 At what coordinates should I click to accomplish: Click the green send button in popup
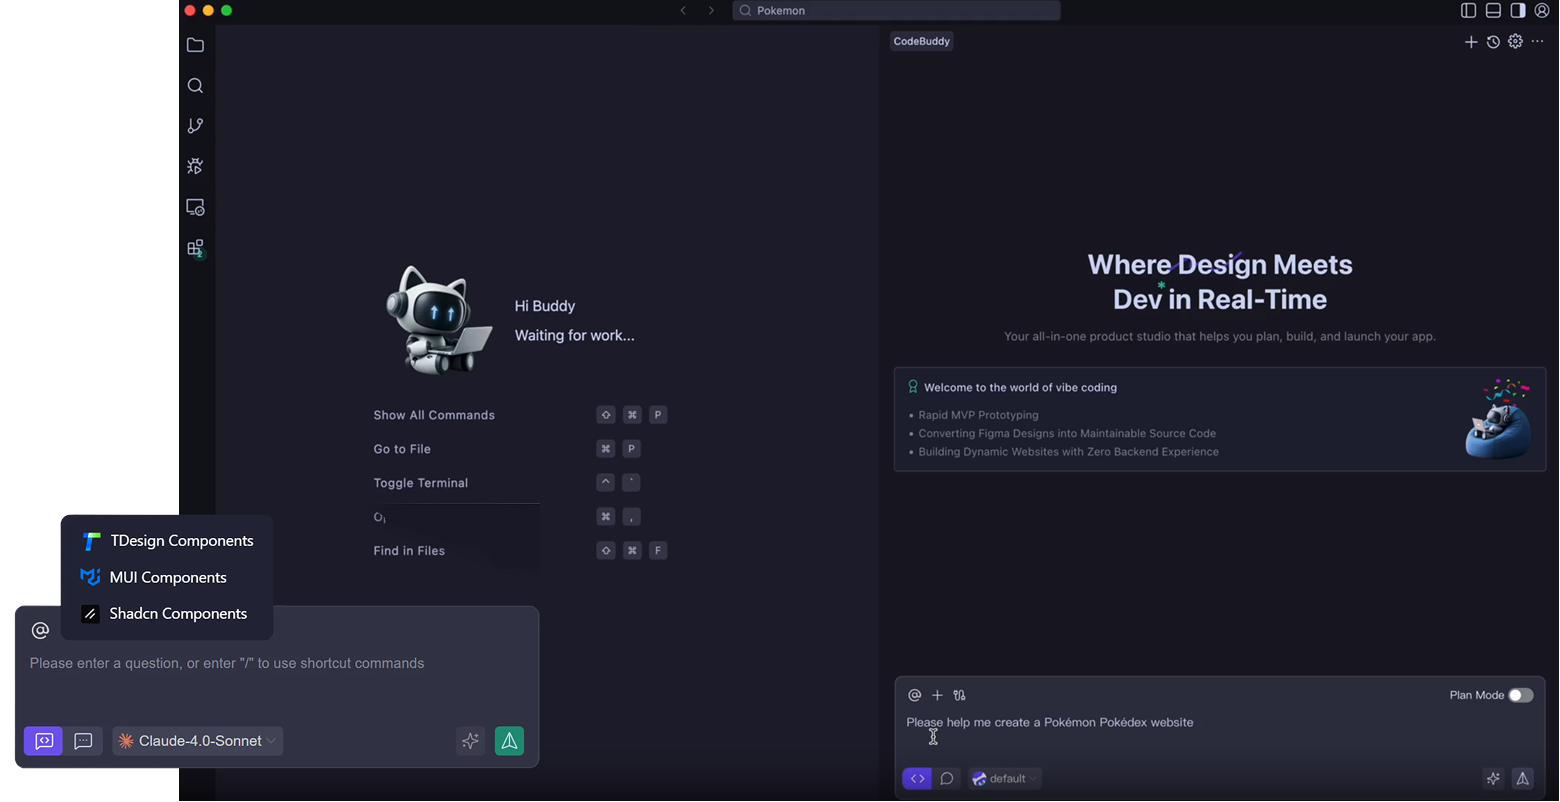[x=509, y=741]
